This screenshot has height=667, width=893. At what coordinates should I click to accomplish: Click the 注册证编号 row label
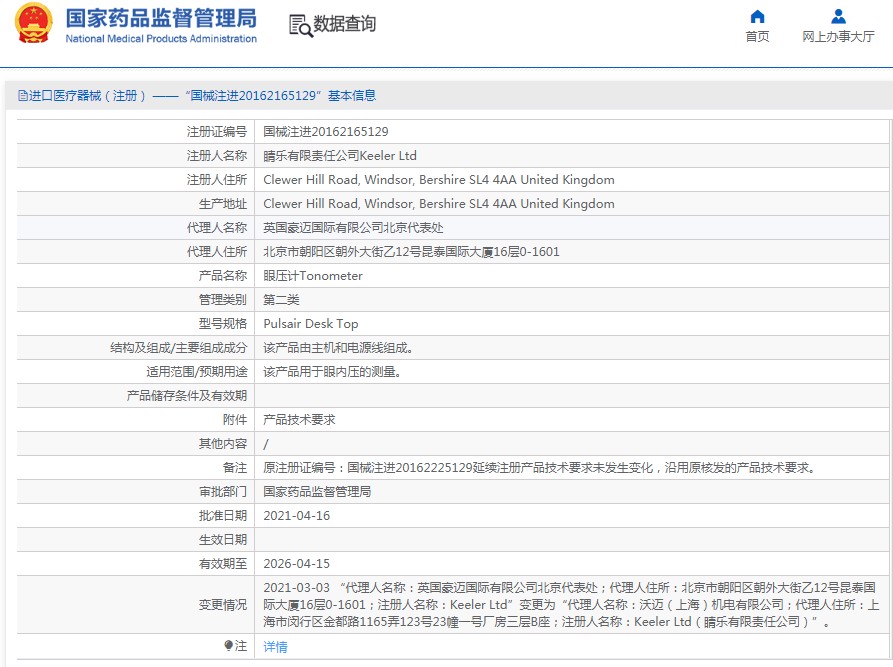[x=217, y=132]
